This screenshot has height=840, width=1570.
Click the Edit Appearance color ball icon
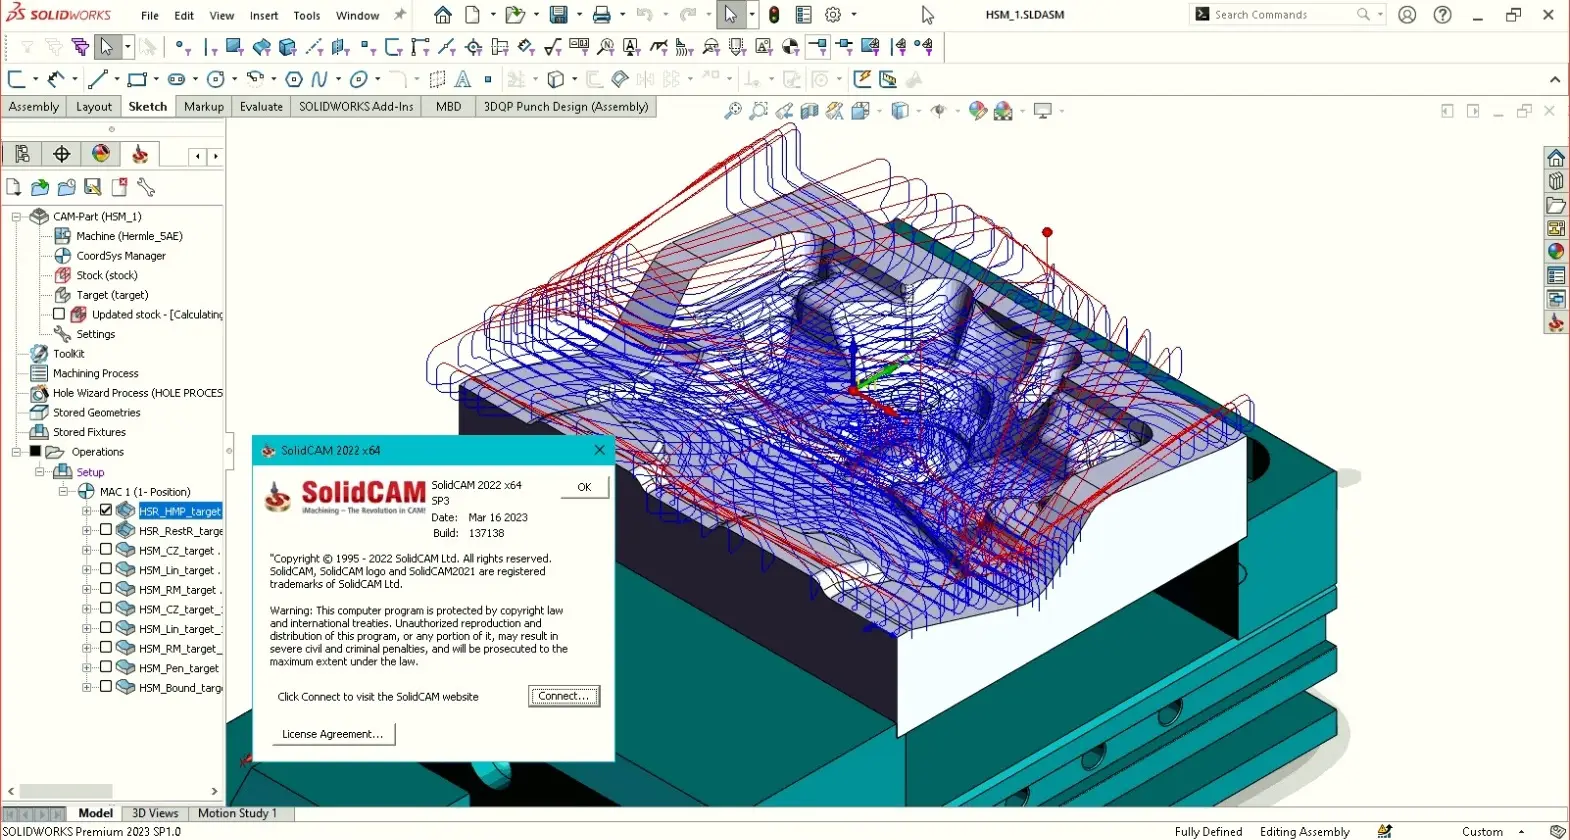pos(978,111)
